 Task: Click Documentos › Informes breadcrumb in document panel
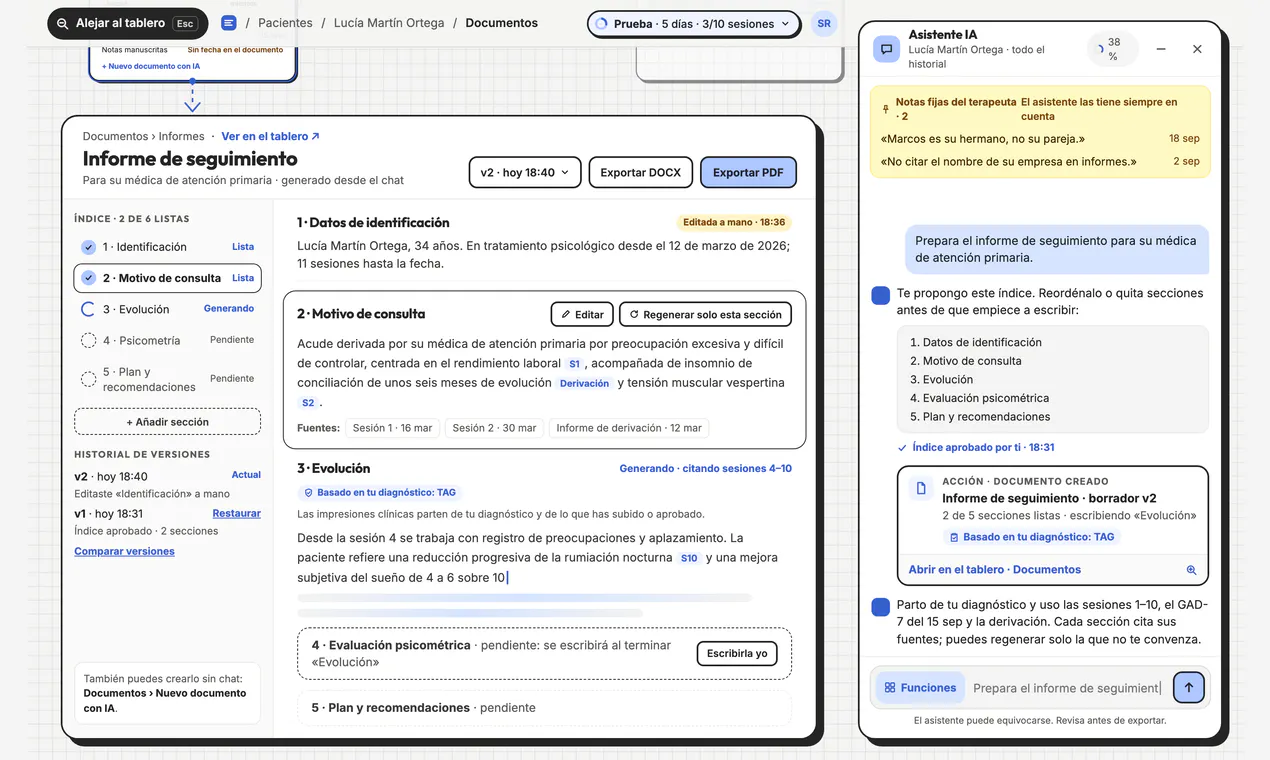(143, 136)
